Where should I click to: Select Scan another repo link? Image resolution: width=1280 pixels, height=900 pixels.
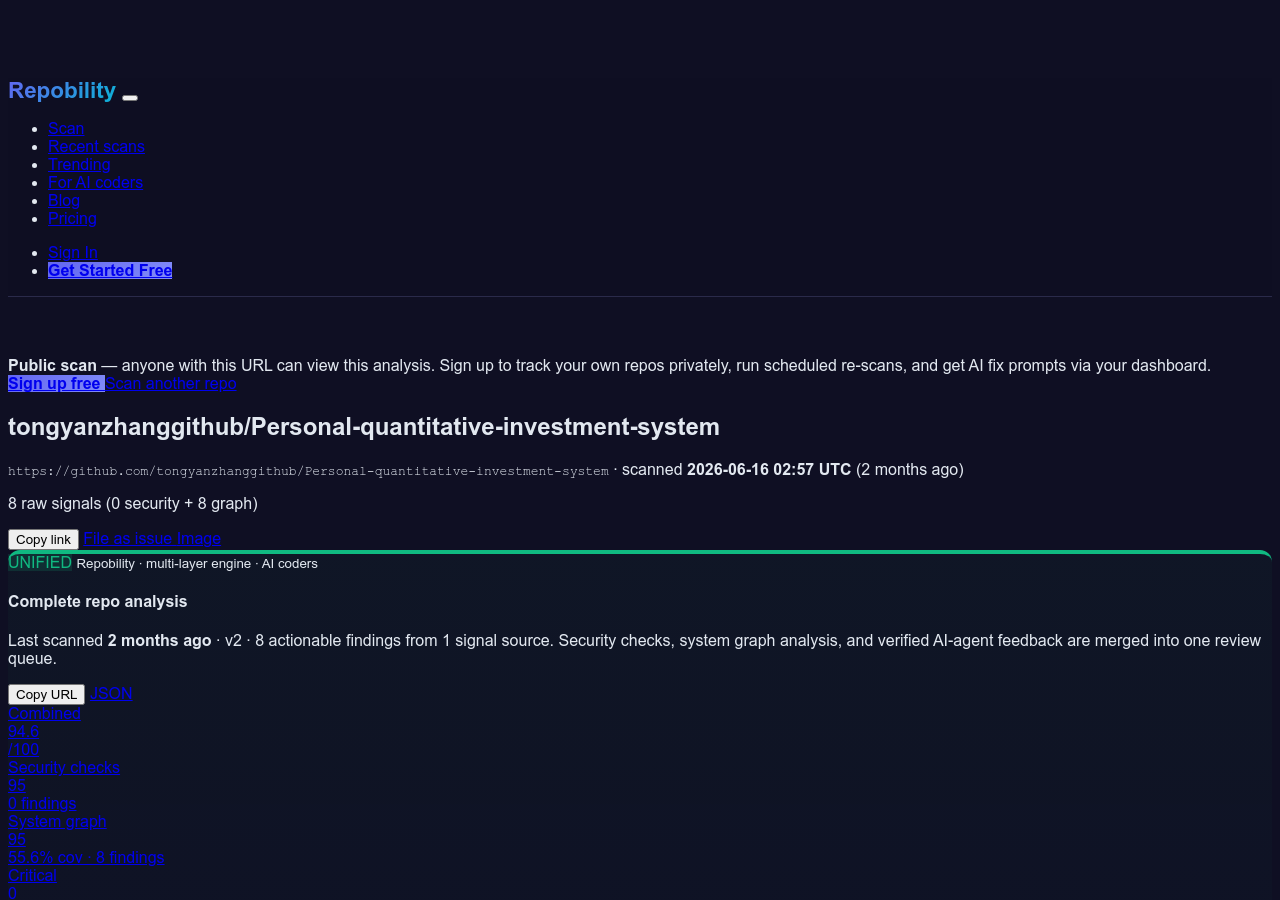click(x=171, y=383)
